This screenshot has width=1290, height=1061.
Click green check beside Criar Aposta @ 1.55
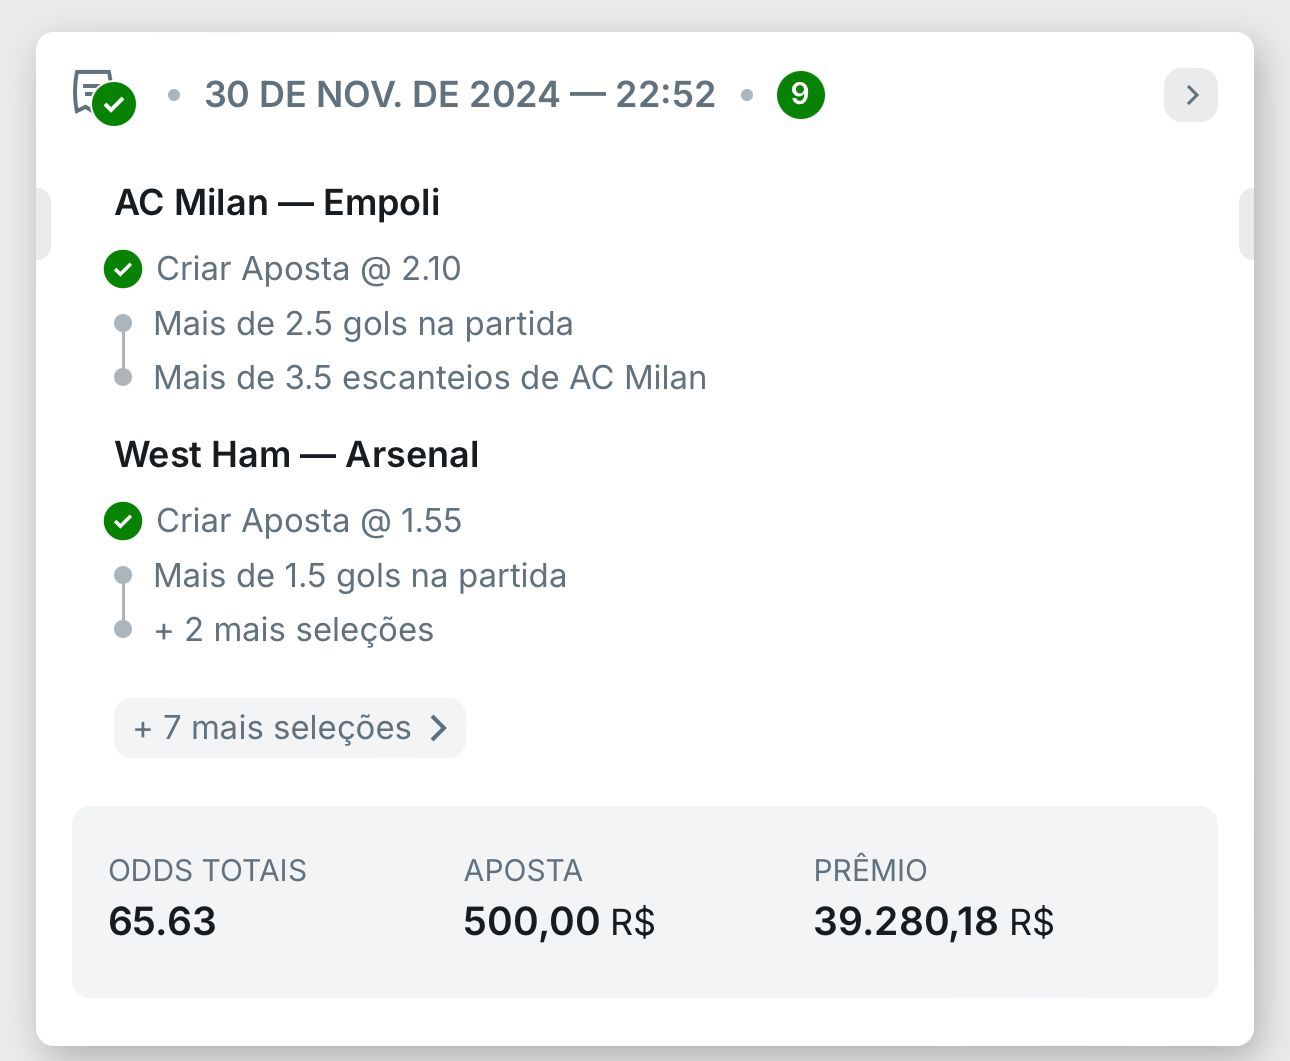[123, 521]
